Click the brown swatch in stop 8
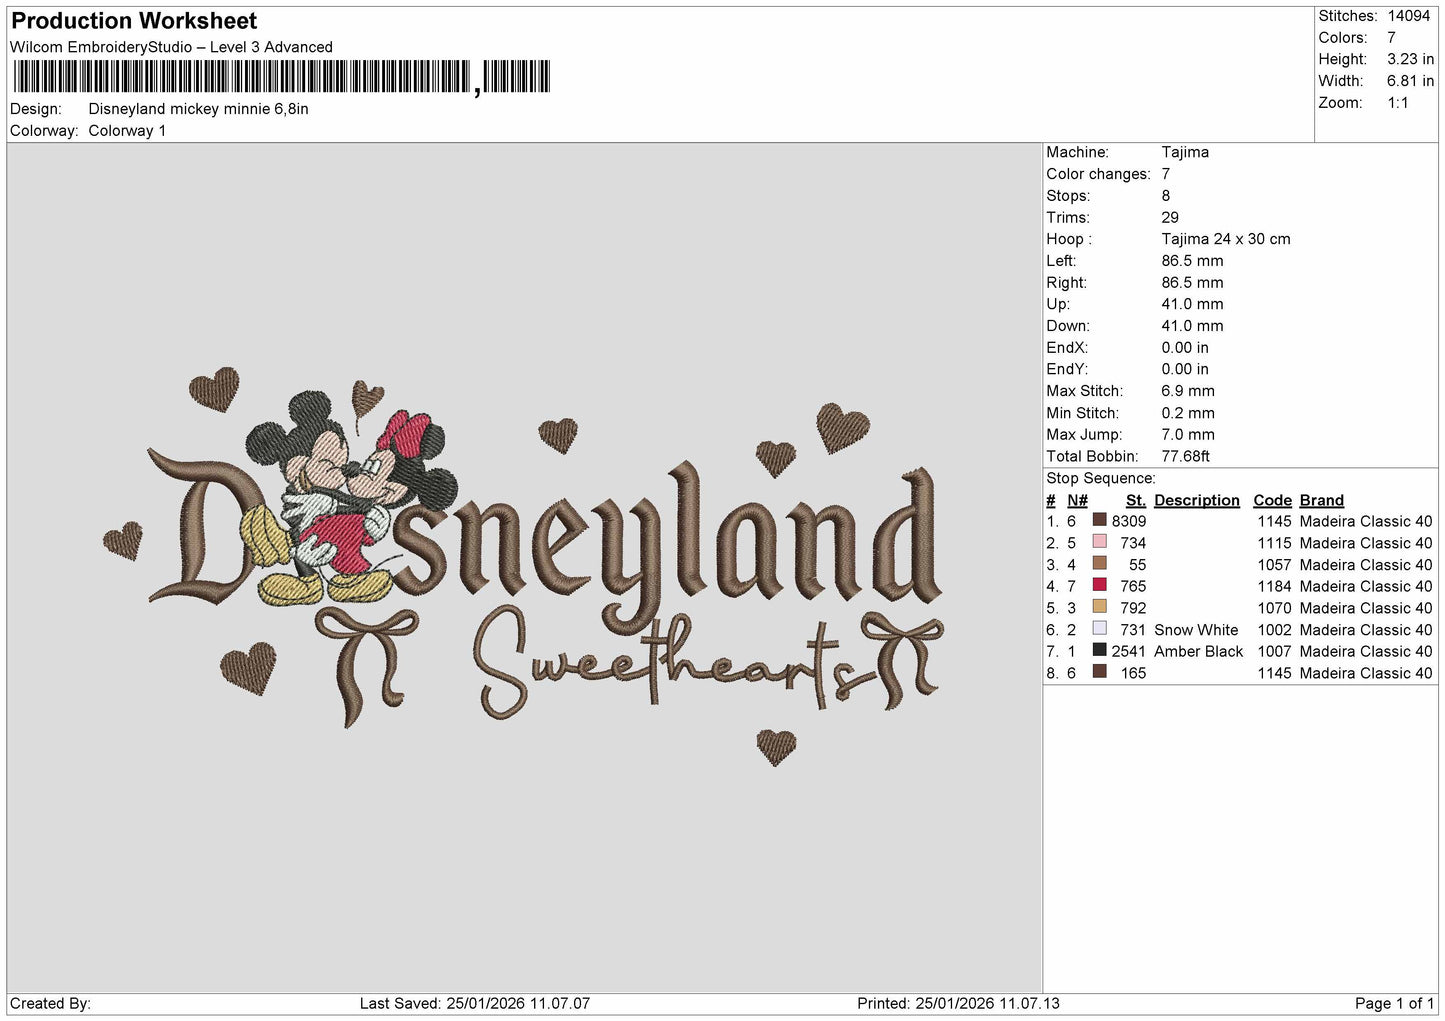Image resolution: width=1445 pixels, height=1021 pixels. (1100, 672)
